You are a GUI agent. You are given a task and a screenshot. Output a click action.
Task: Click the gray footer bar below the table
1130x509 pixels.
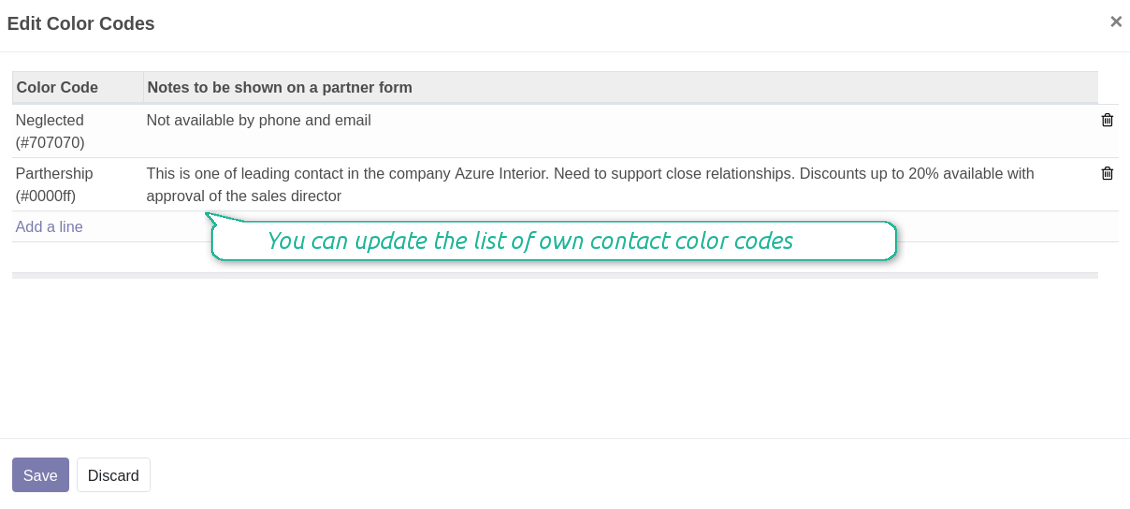pos(555,275)
